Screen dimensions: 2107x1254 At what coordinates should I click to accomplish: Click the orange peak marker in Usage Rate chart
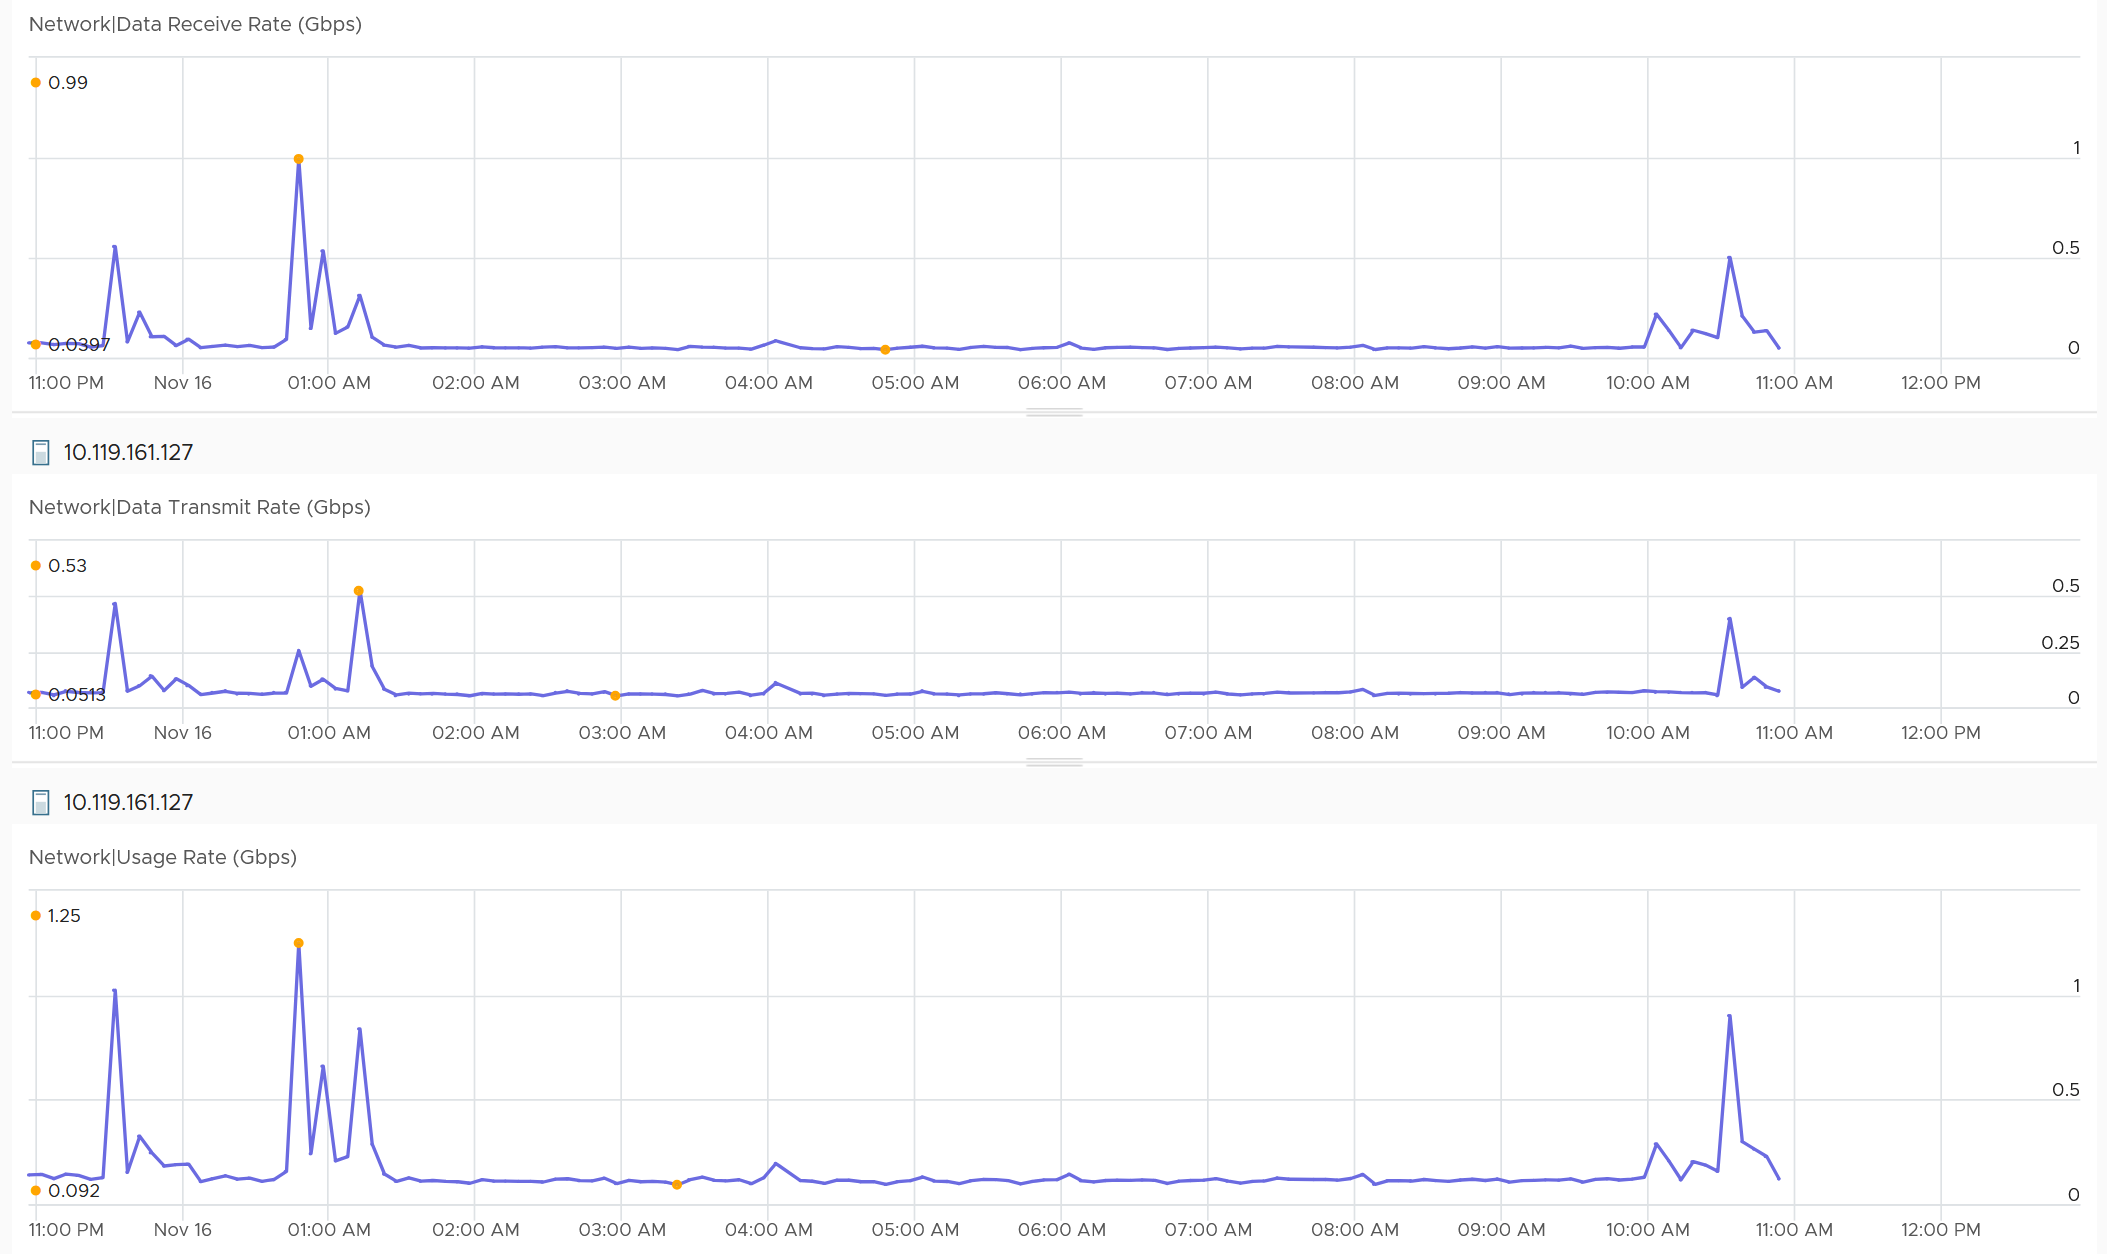[298, 943]
